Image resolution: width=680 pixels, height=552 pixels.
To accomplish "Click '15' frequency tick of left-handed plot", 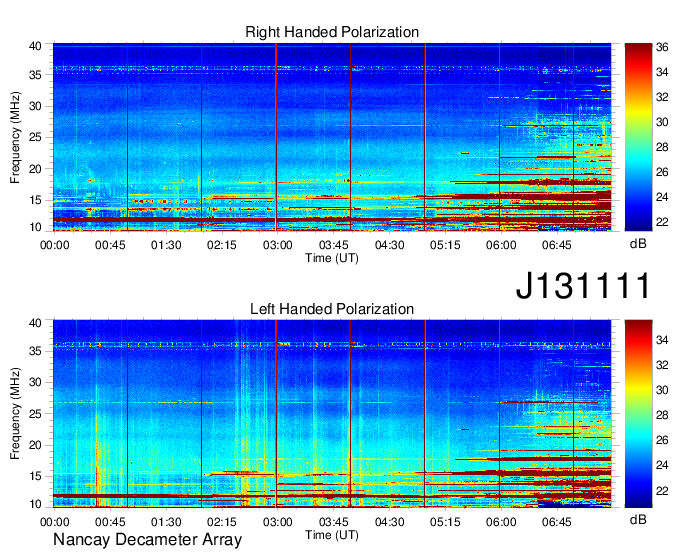I will click(35, 476).
